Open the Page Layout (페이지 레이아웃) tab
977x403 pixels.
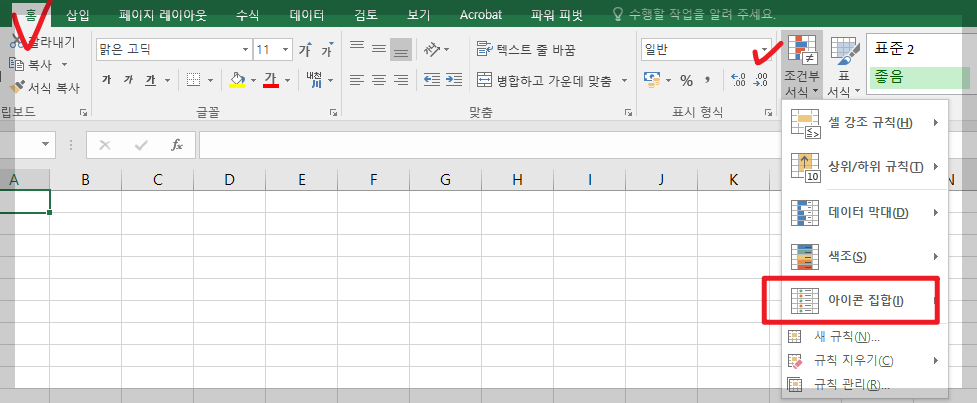point(163,14)
